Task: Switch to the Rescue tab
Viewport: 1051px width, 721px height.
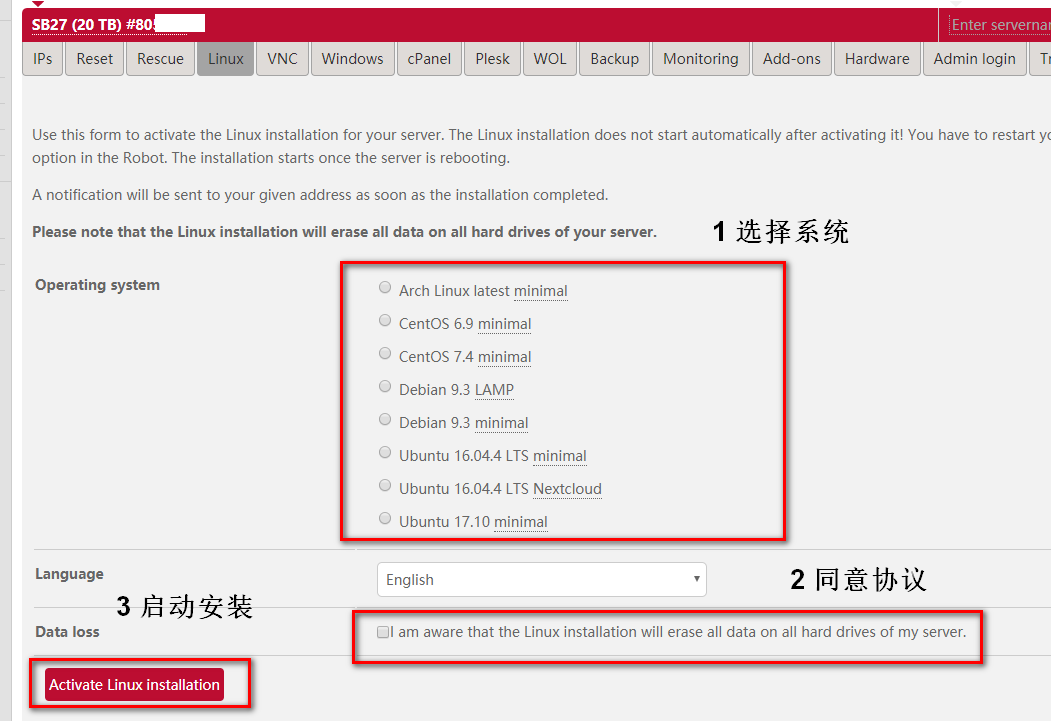Action: (160, 59)
